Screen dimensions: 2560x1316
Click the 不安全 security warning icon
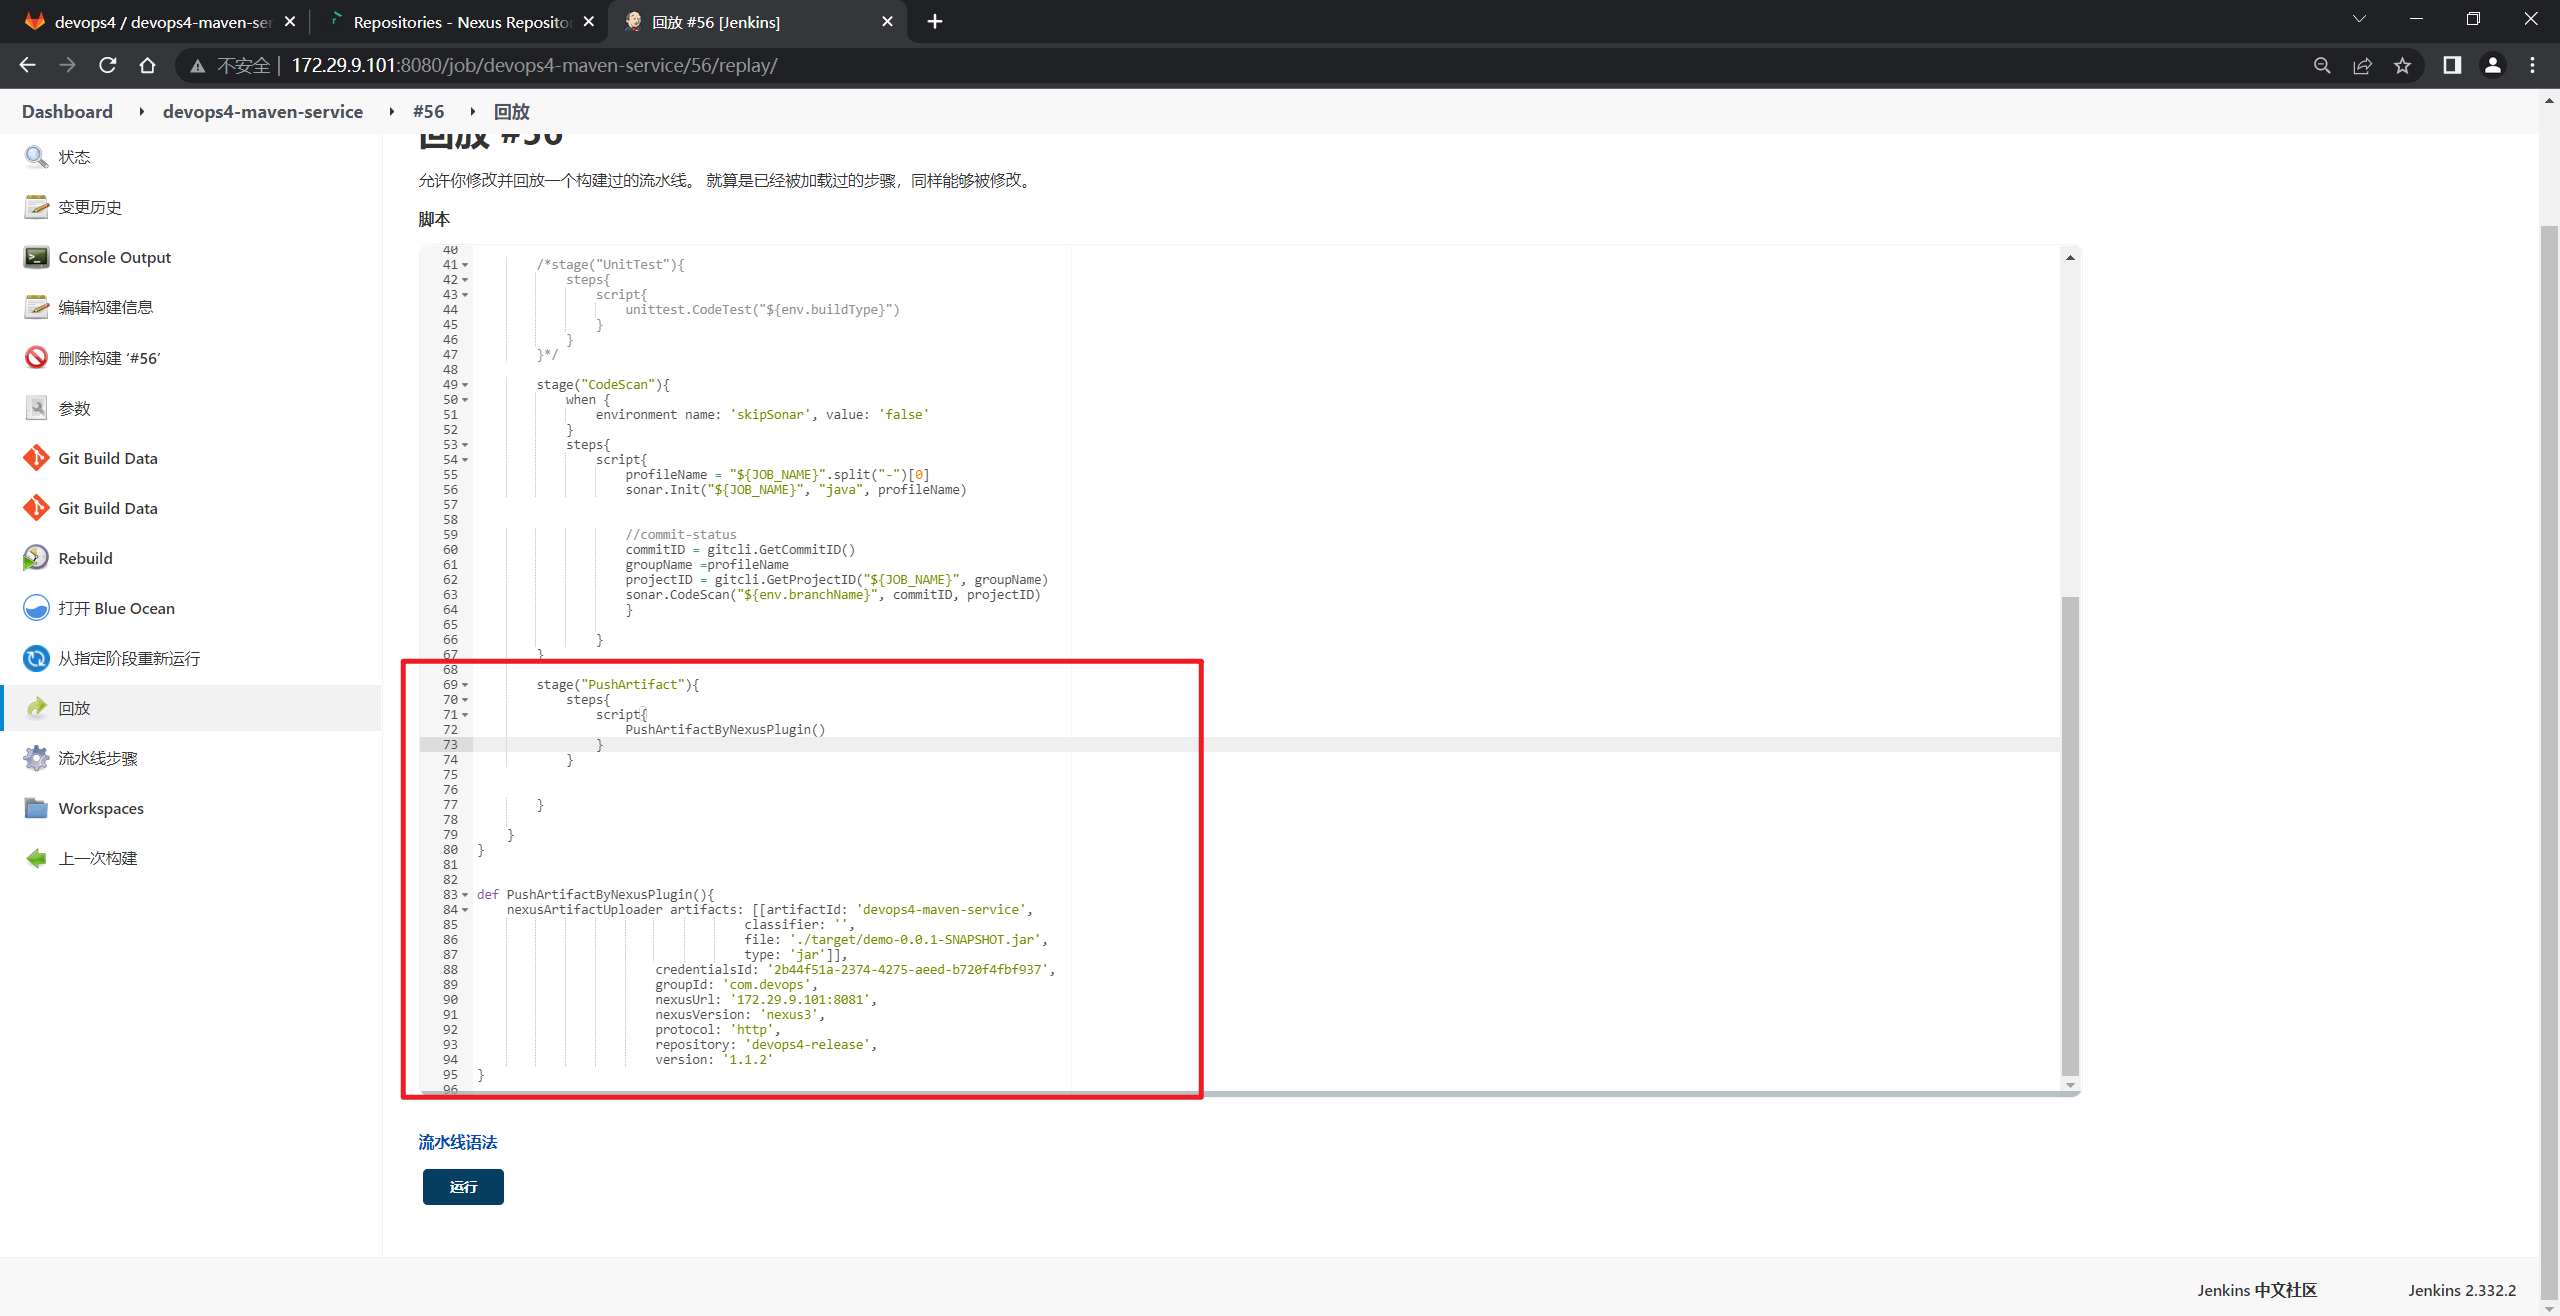click(x=198, y=66)
